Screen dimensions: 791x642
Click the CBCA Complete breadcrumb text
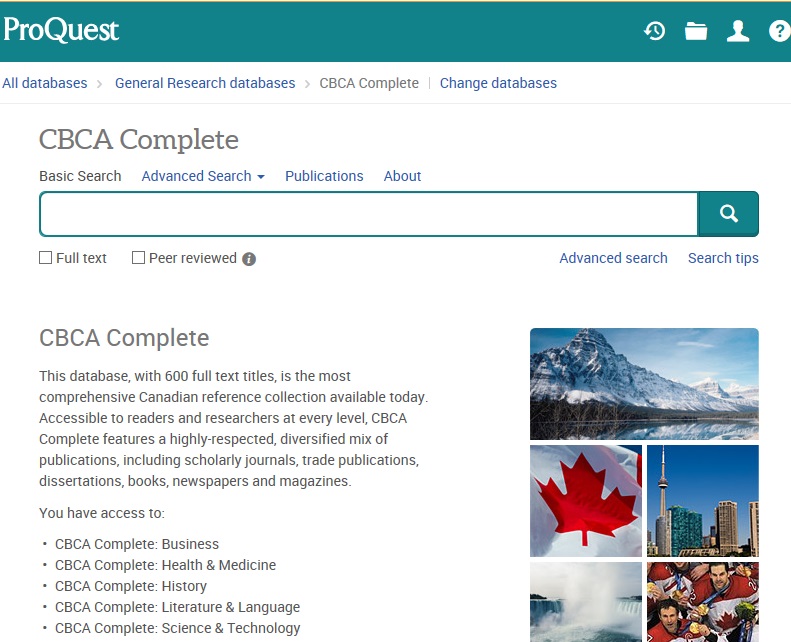(x=369, y=83)
